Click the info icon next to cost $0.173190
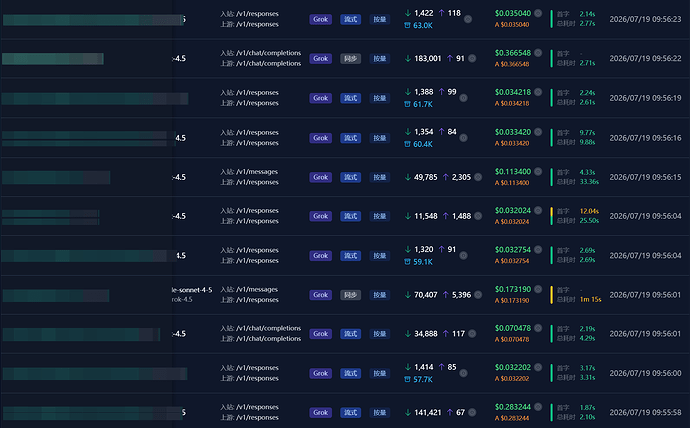This screenshot has width=690, height=428. [x=538, y=289]
